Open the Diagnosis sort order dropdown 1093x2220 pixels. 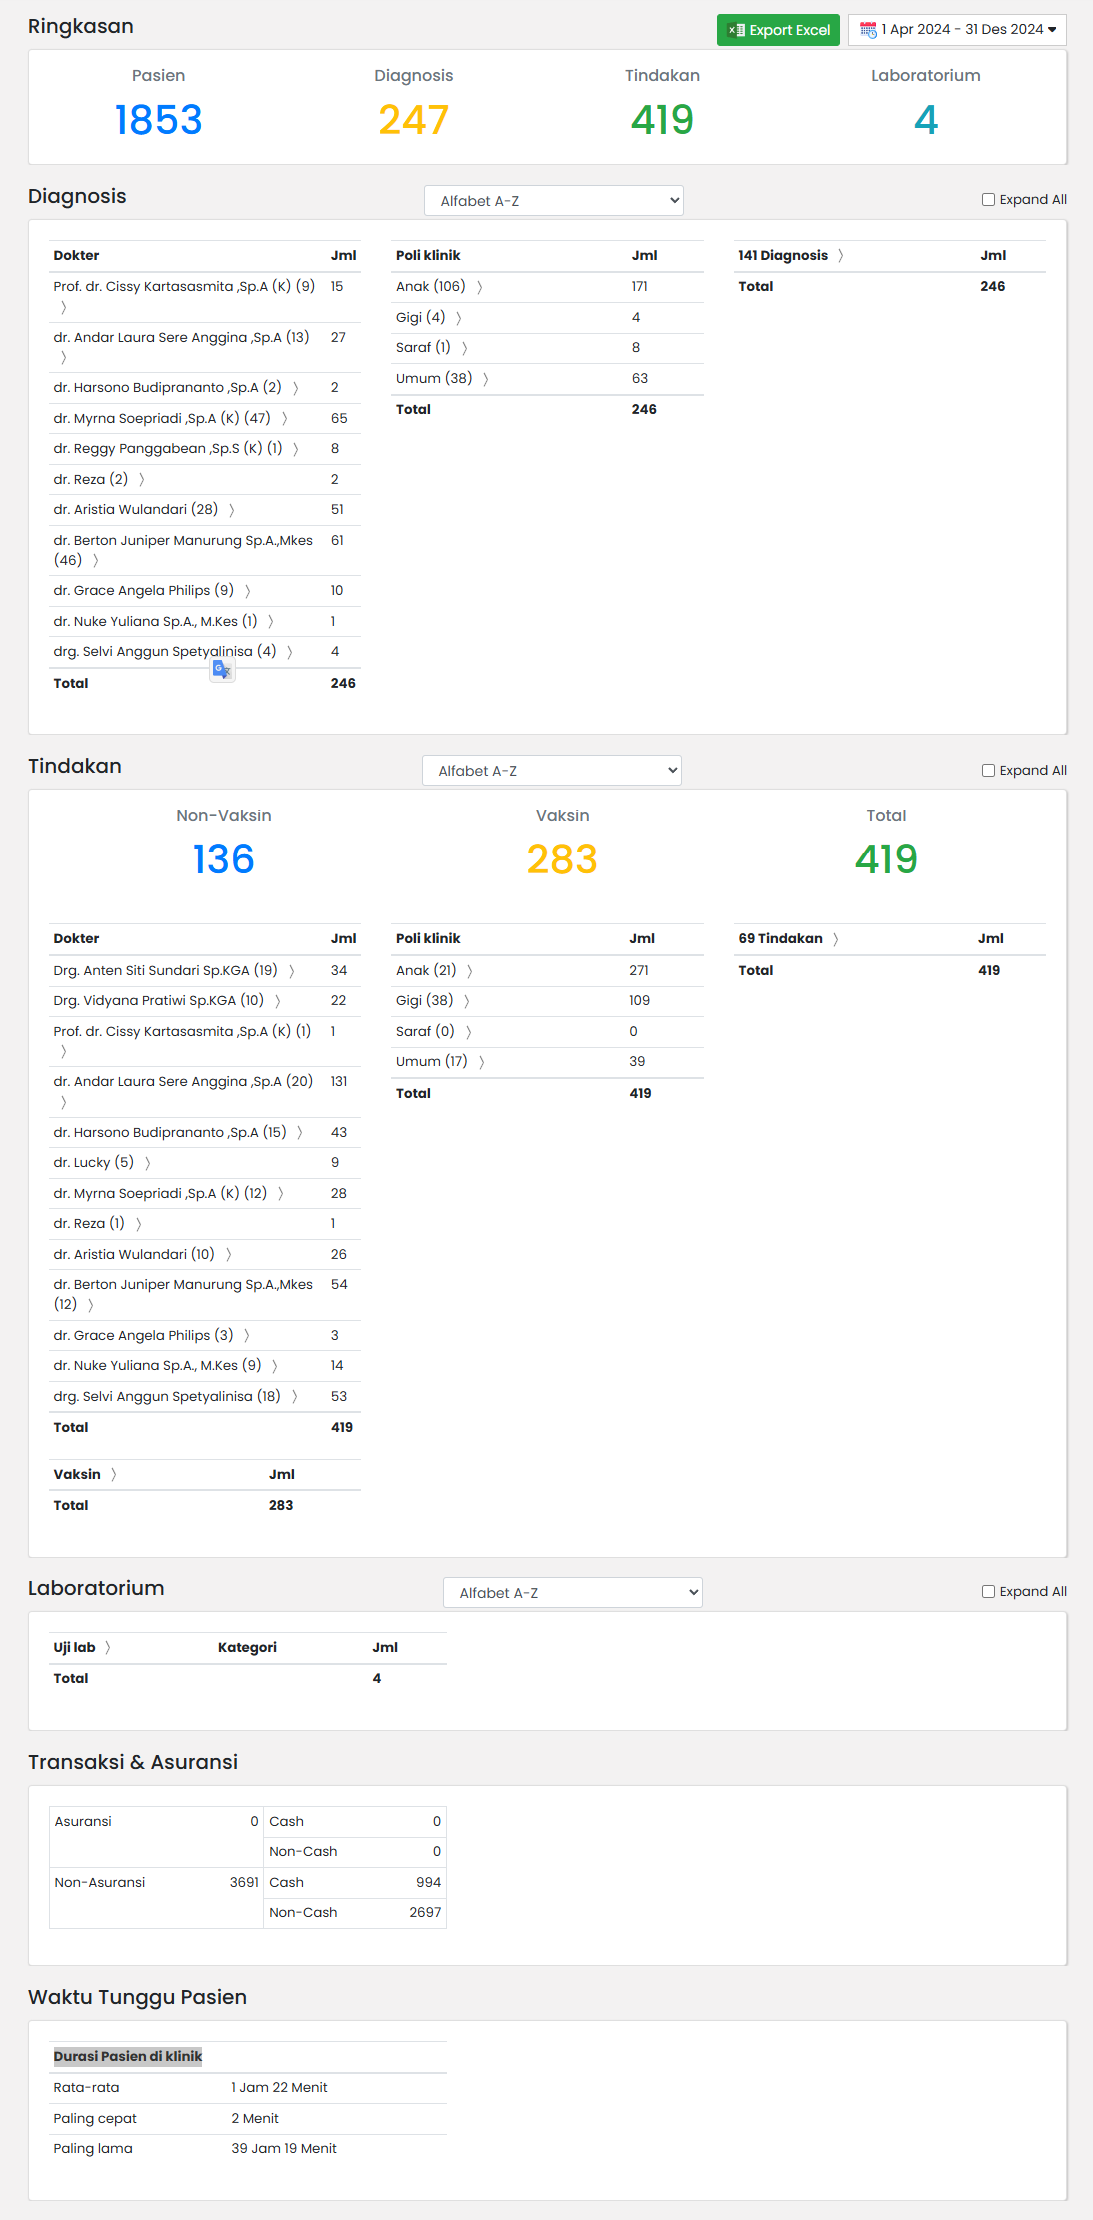pos(553,201)
